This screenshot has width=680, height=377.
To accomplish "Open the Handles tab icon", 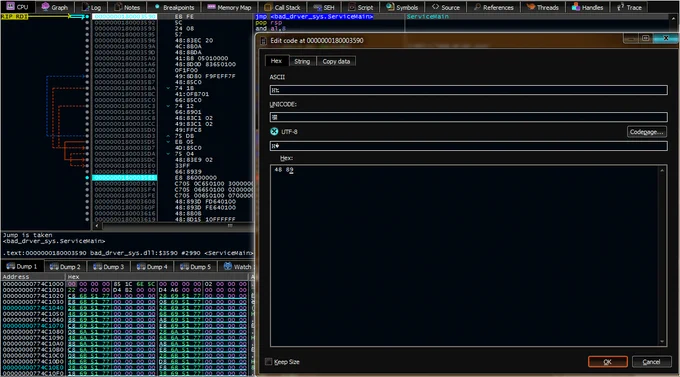I will pyautogui.click(x=576, y=7).
